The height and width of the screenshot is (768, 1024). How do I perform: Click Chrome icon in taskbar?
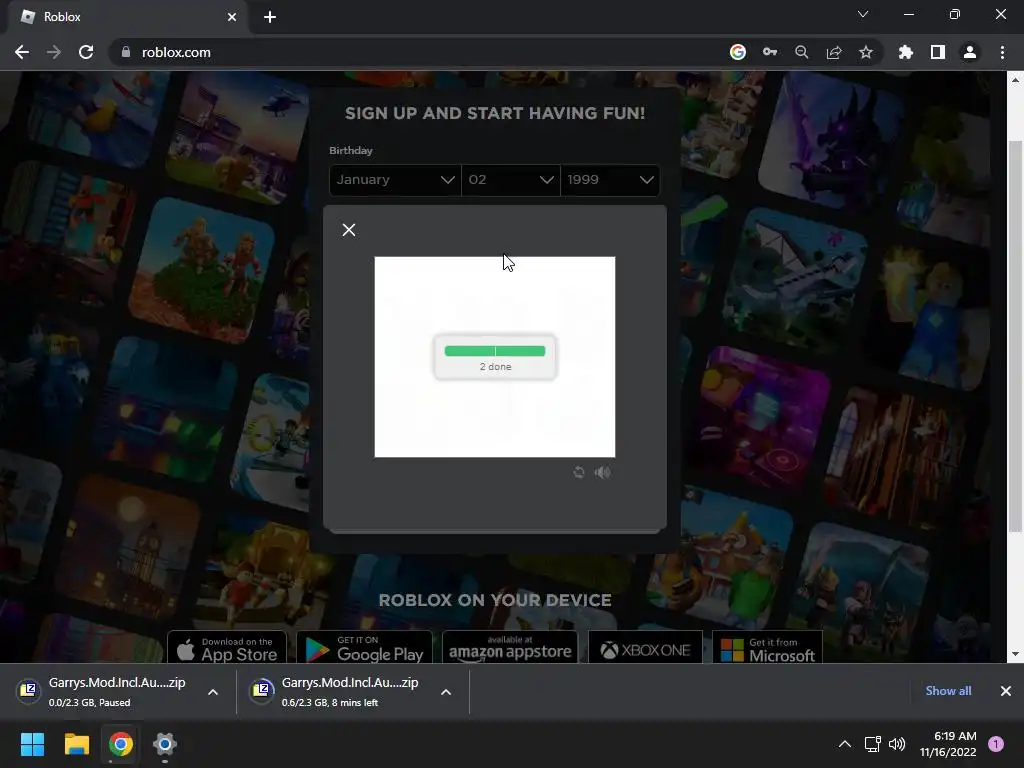[x=121, y=744]
